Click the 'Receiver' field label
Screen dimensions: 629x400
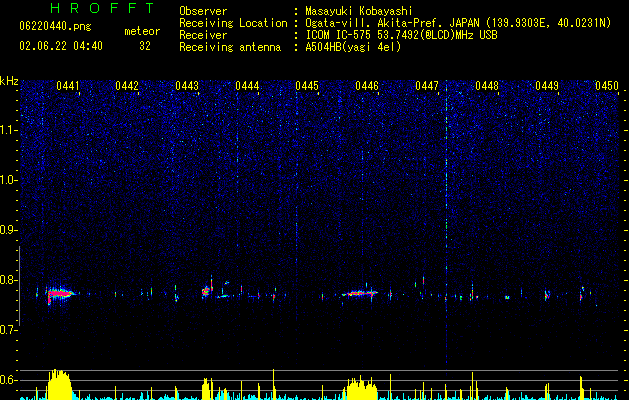coord(203,35)
